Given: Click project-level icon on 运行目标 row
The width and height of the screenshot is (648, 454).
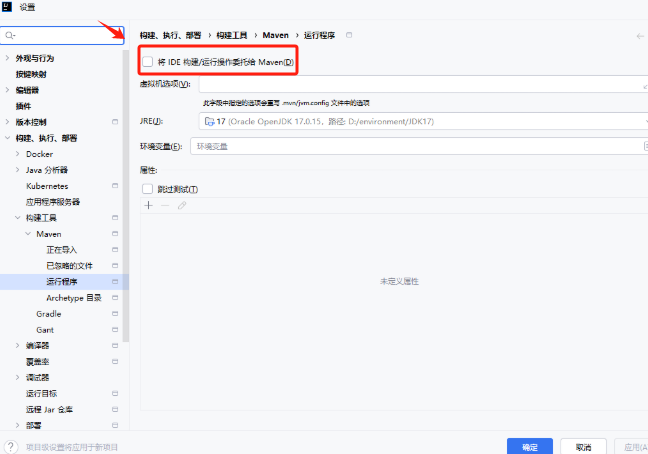Looking at the screenshot, I should point(115,394).
